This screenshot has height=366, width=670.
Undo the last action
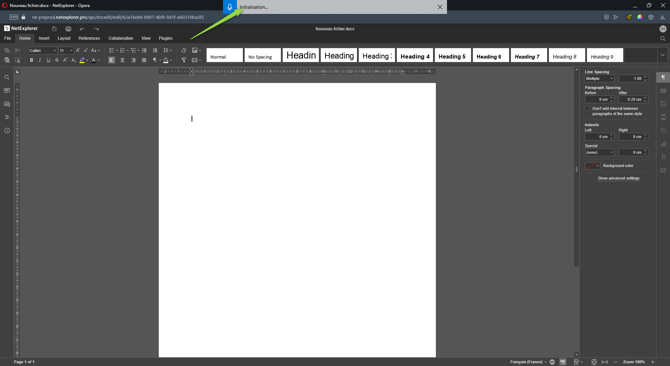[82, 29]
